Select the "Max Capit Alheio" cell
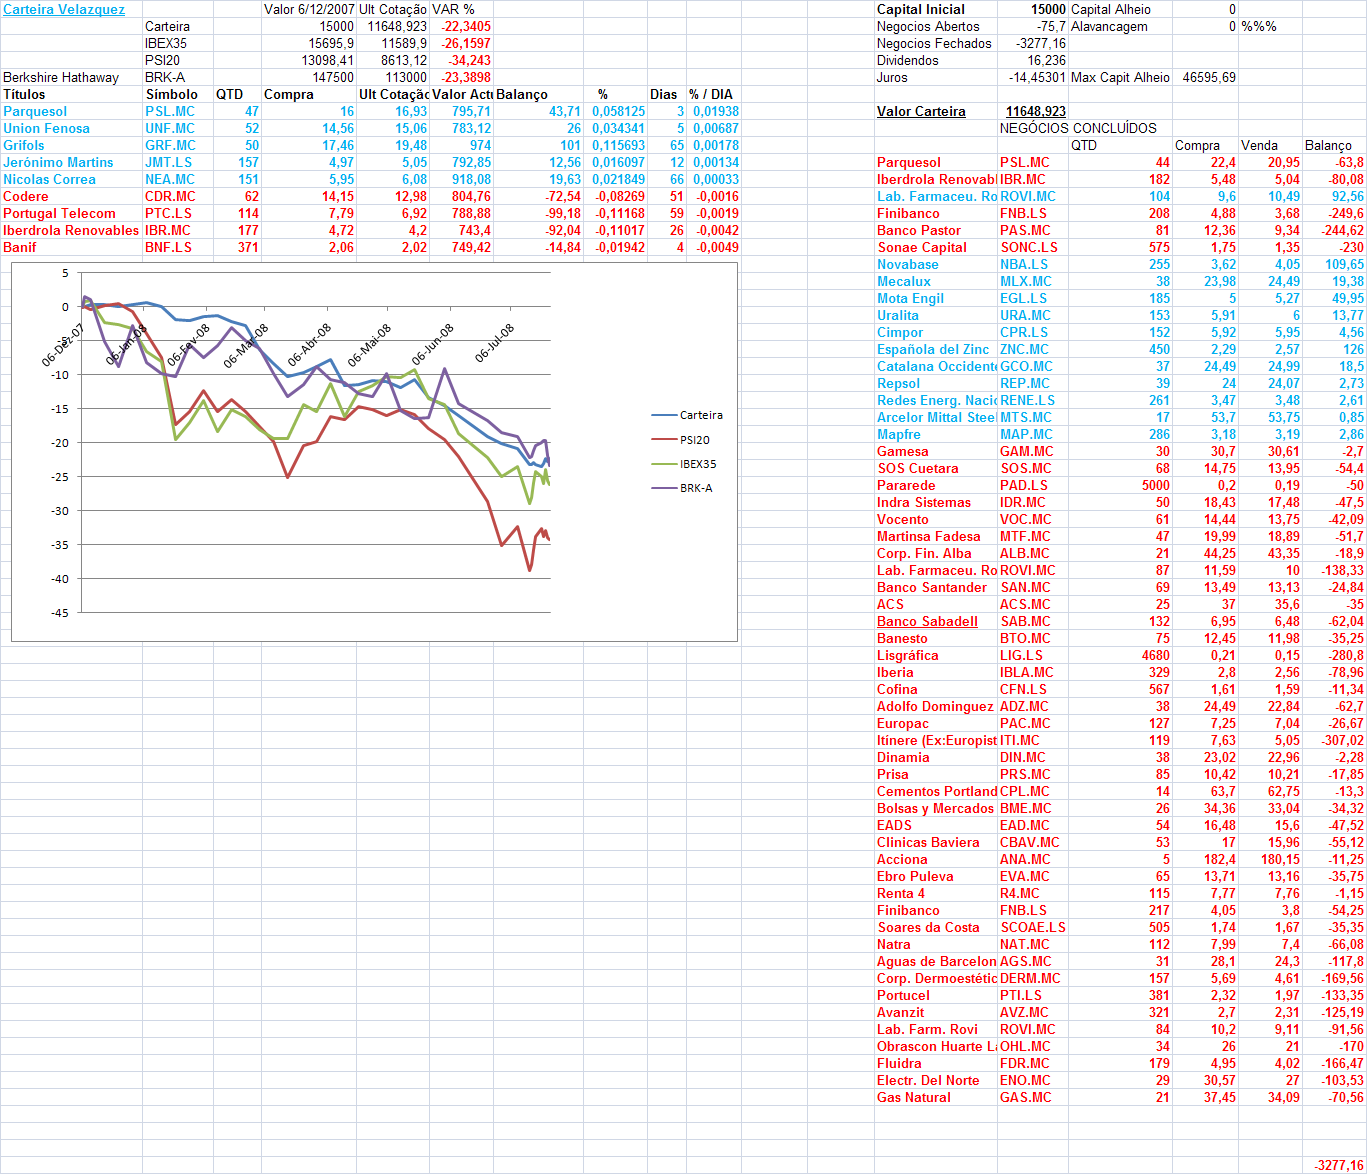Screen dimensions: 1367x1174 pyautogui.click(x=1120, y=78)
